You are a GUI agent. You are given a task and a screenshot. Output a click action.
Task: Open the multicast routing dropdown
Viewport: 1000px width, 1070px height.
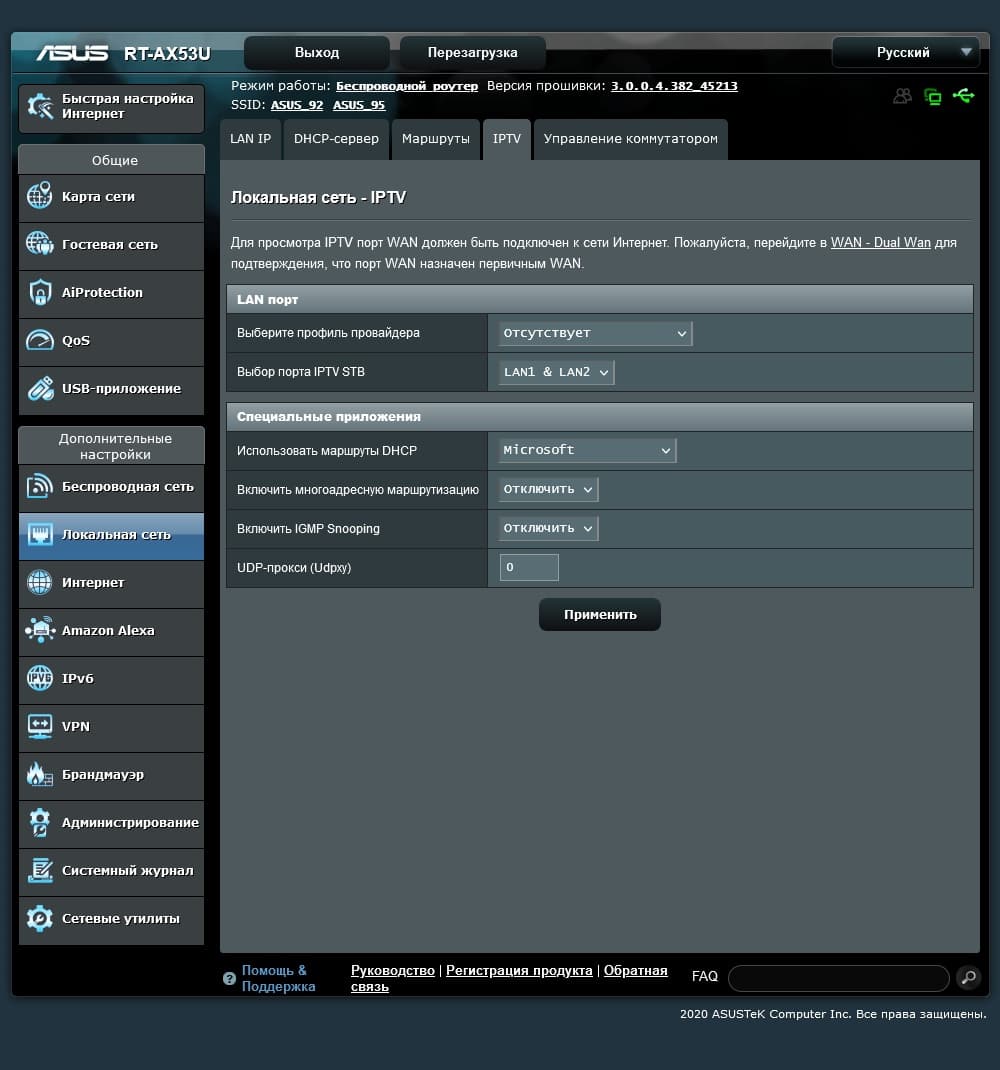[x=548, y=489]
